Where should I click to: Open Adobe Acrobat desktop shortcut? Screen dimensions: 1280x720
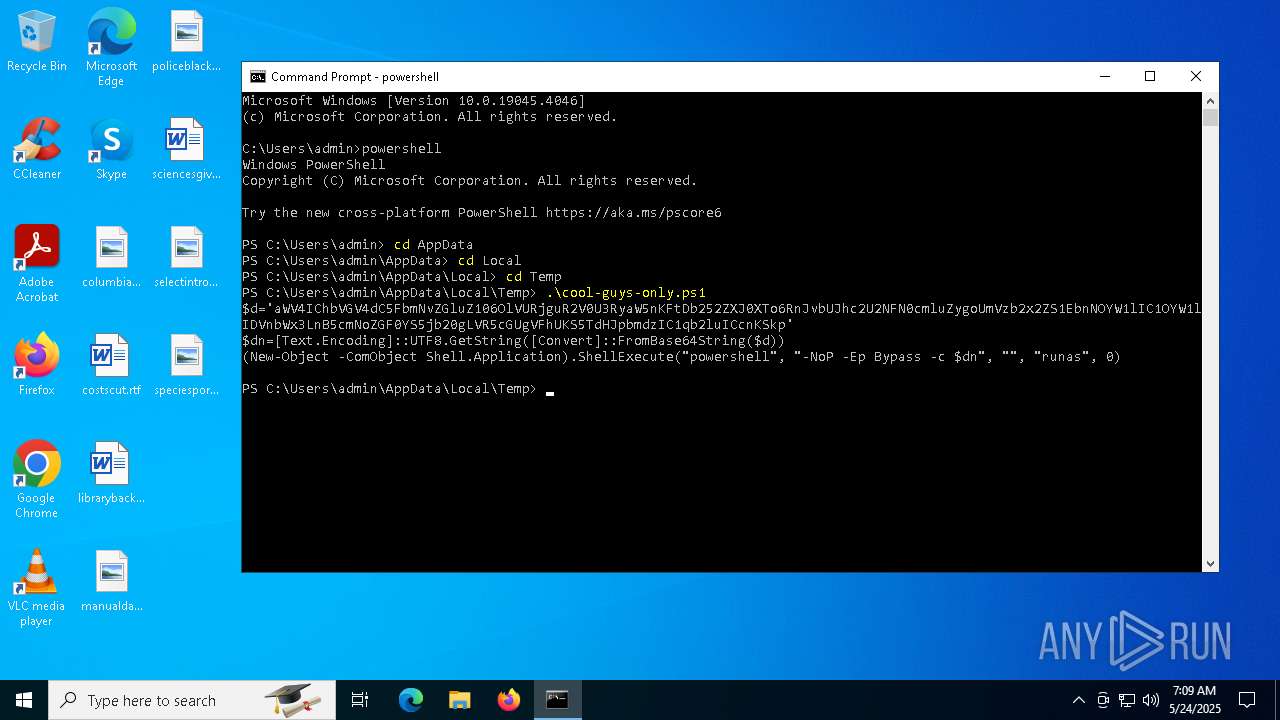pos(37,264)
